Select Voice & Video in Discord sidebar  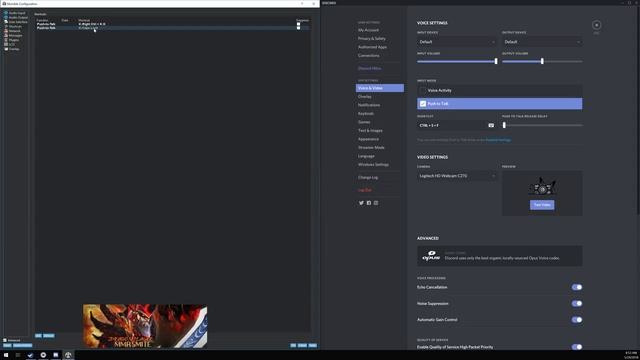(x=380, y=88)
